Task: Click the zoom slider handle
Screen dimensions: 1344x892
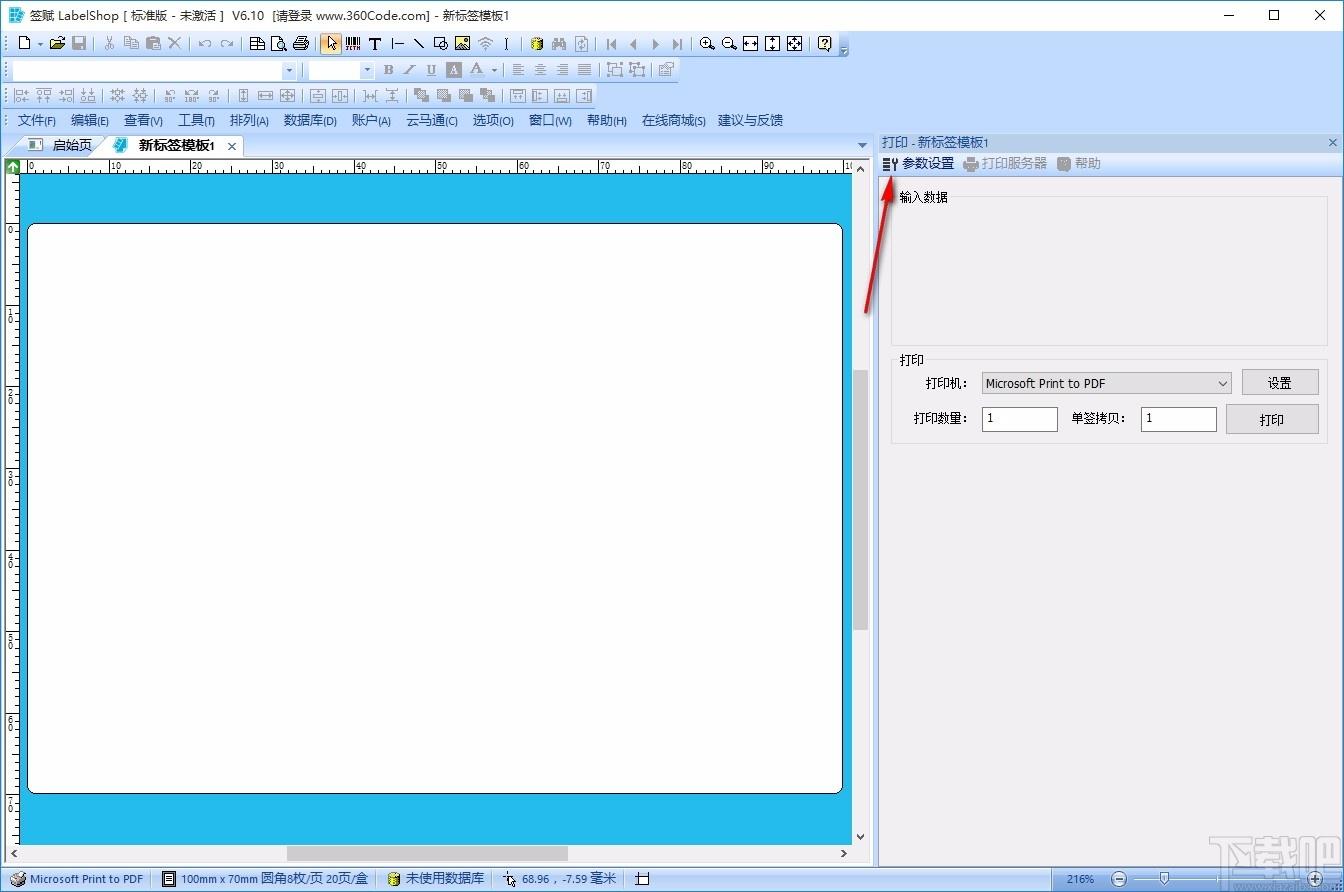Action: (x=1164, y=879)
